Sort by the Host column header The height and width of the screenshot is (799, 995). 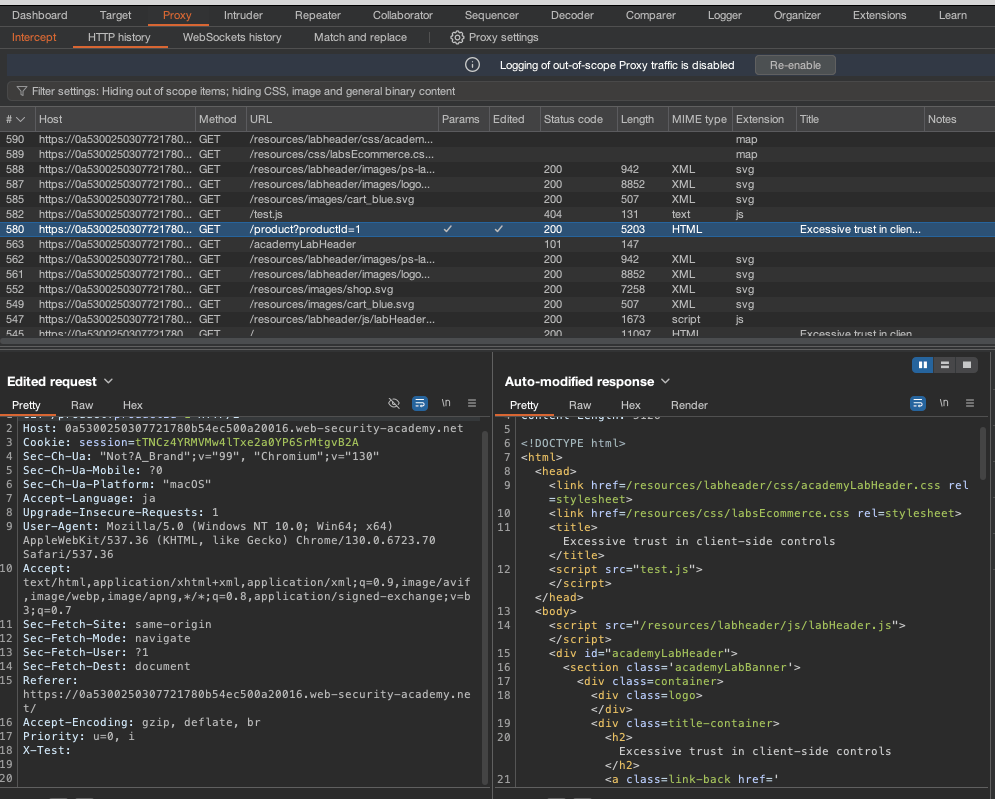point(115,119)
